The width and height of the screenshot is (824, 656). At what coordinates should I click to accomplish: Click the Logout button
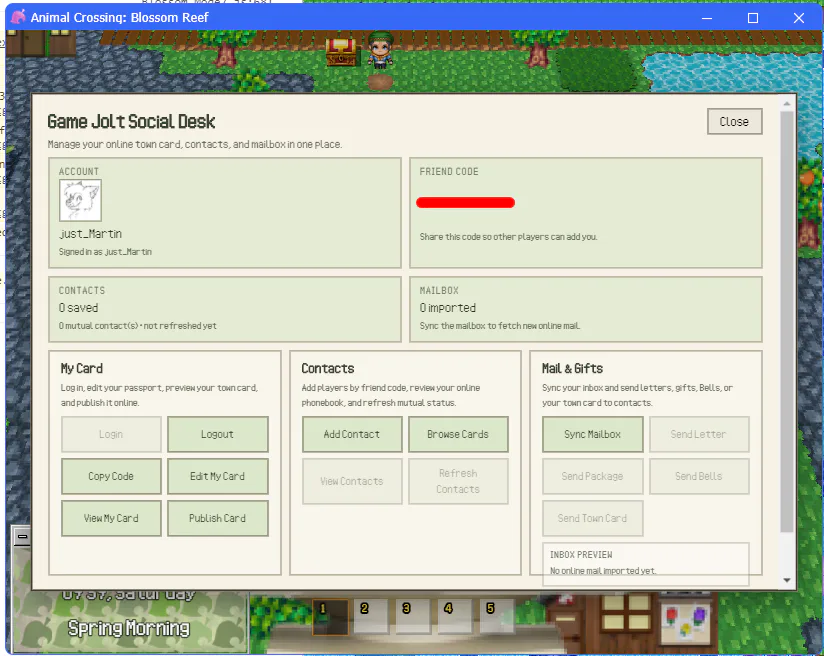(x=218, y=434)
